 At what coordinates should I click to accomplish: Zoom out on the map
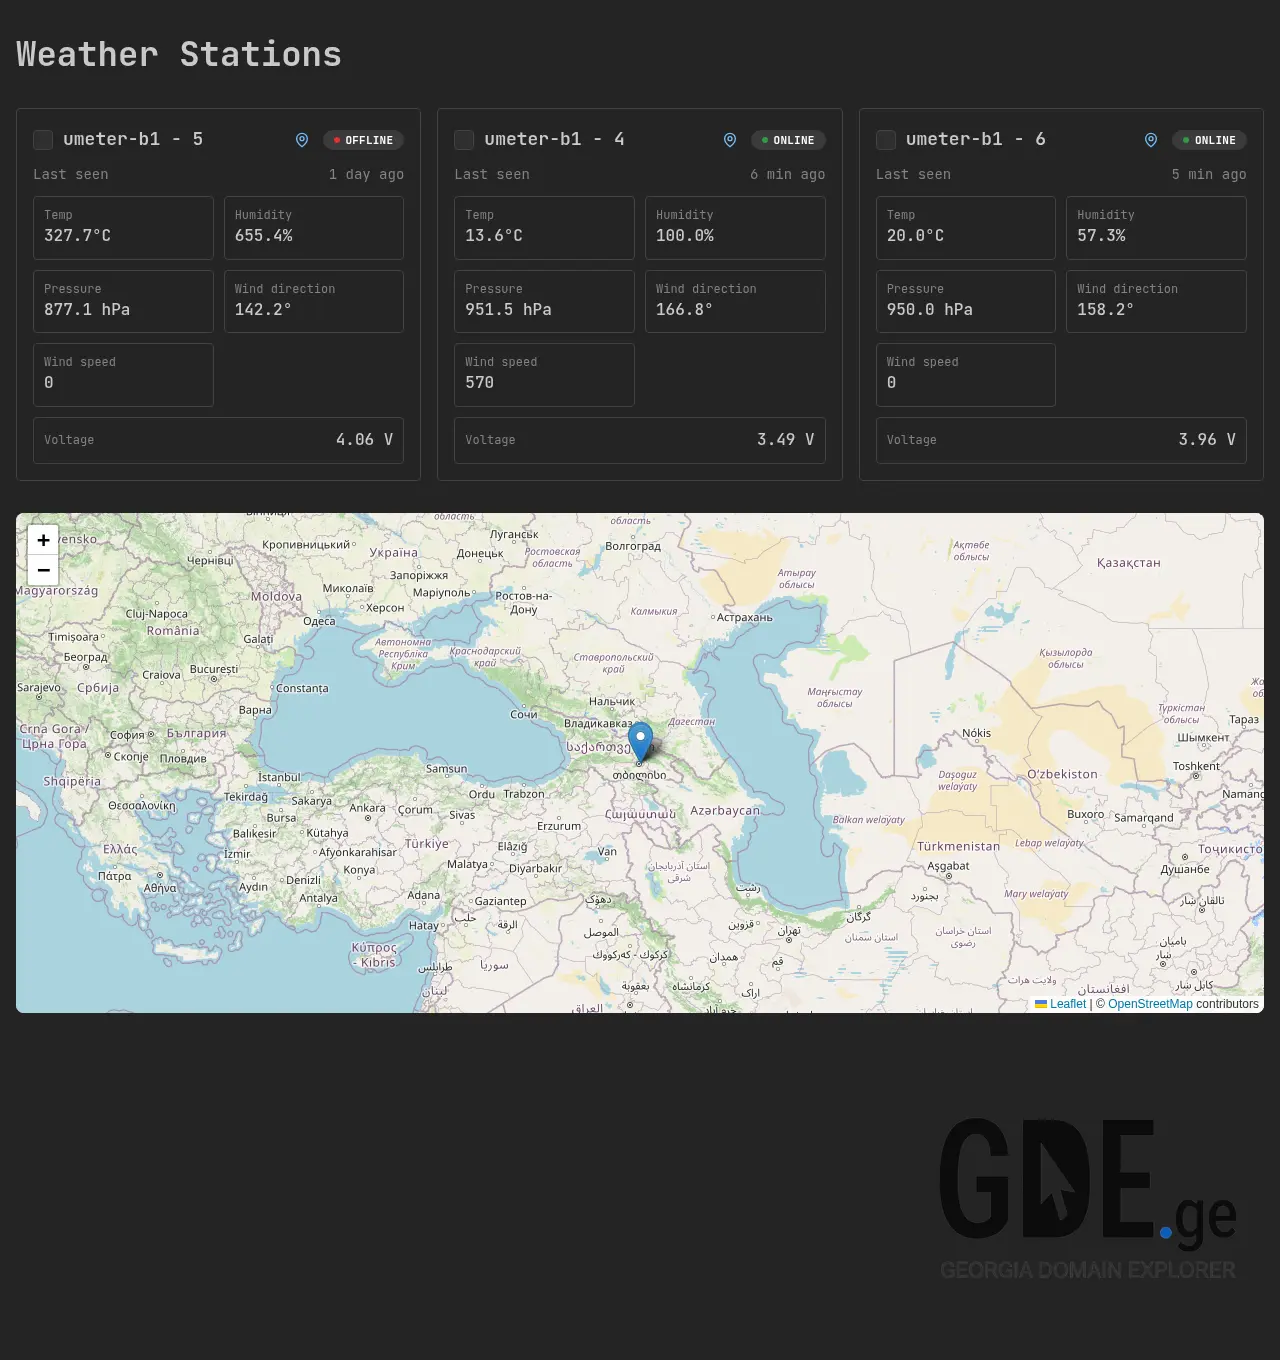point(43,570)
